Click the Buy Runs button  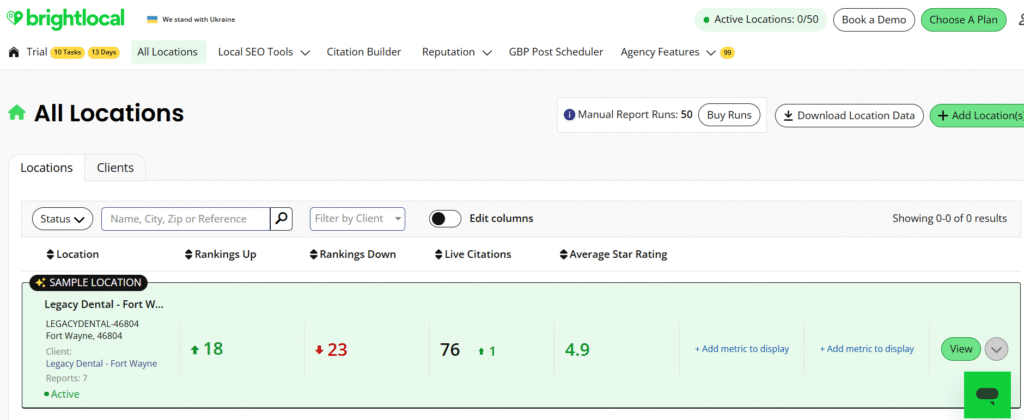[729, 115]
